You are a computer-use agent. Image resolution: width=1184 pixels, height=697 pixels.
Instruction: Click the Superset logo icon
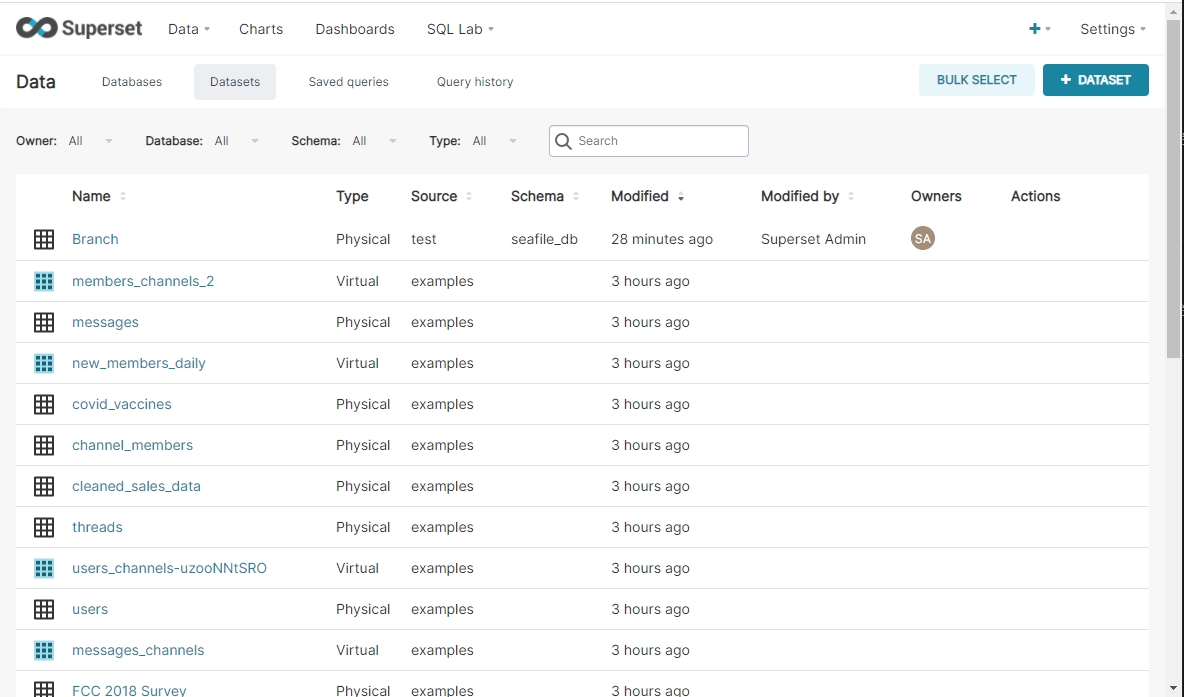coord(36,28)
